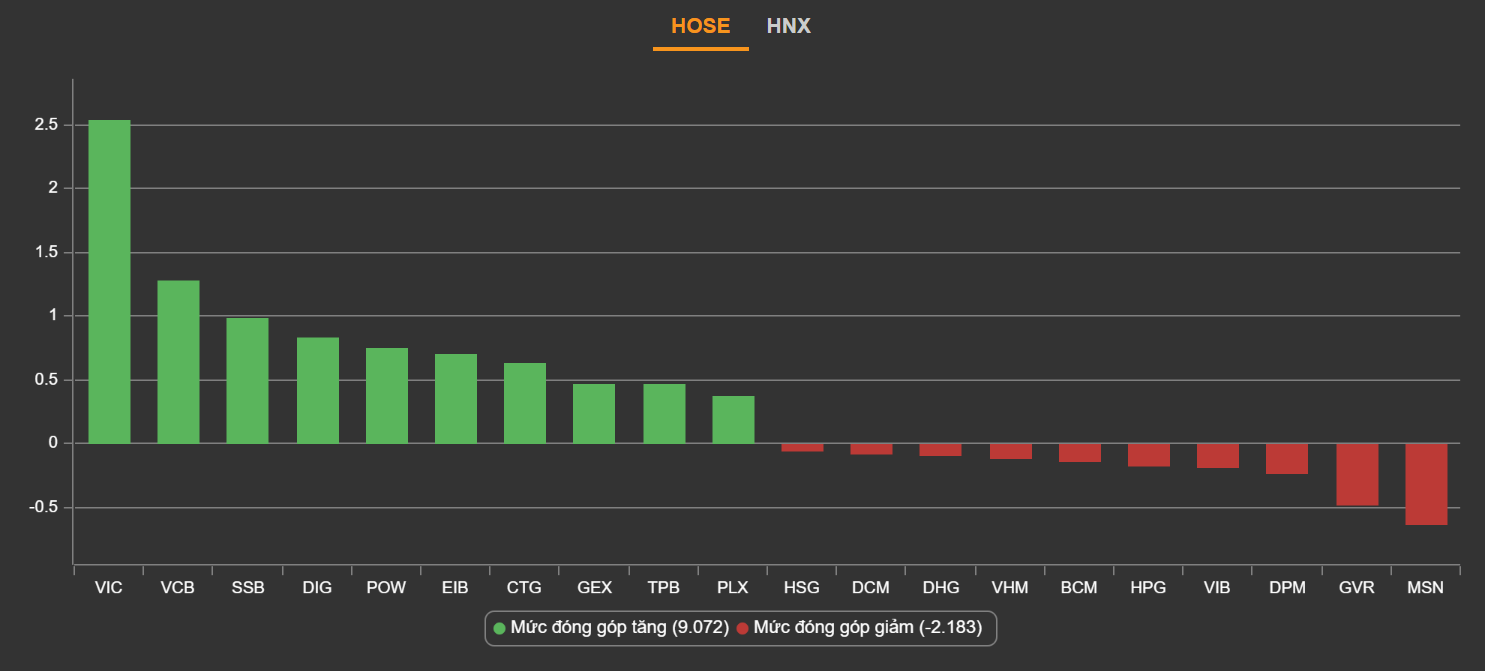Switch to the HNX tab
Viewport: 1485px width, 671px height.
tap(788, 26)
